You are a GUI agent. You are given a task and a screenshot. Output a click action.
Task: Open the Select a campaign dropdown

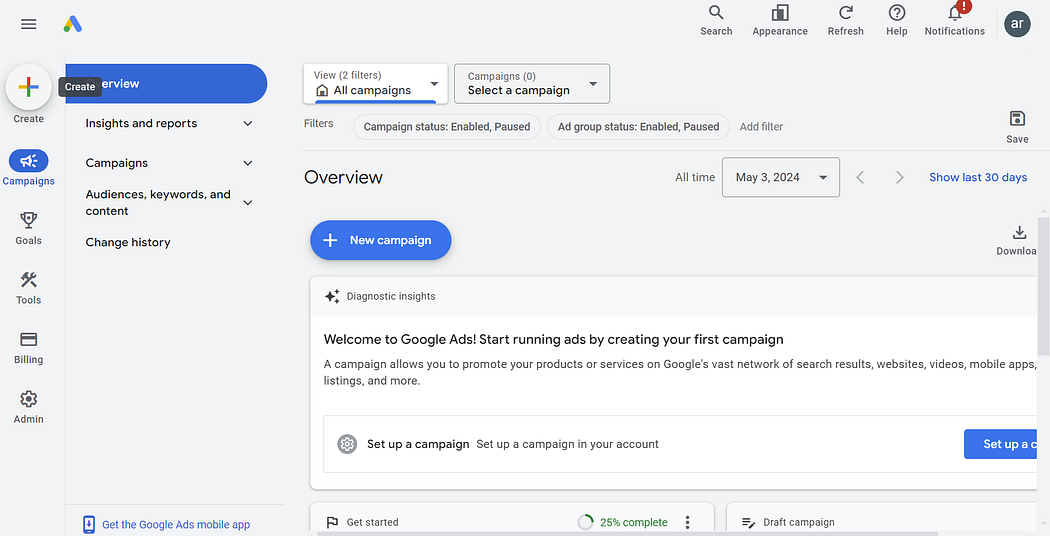tap(532, 84)
